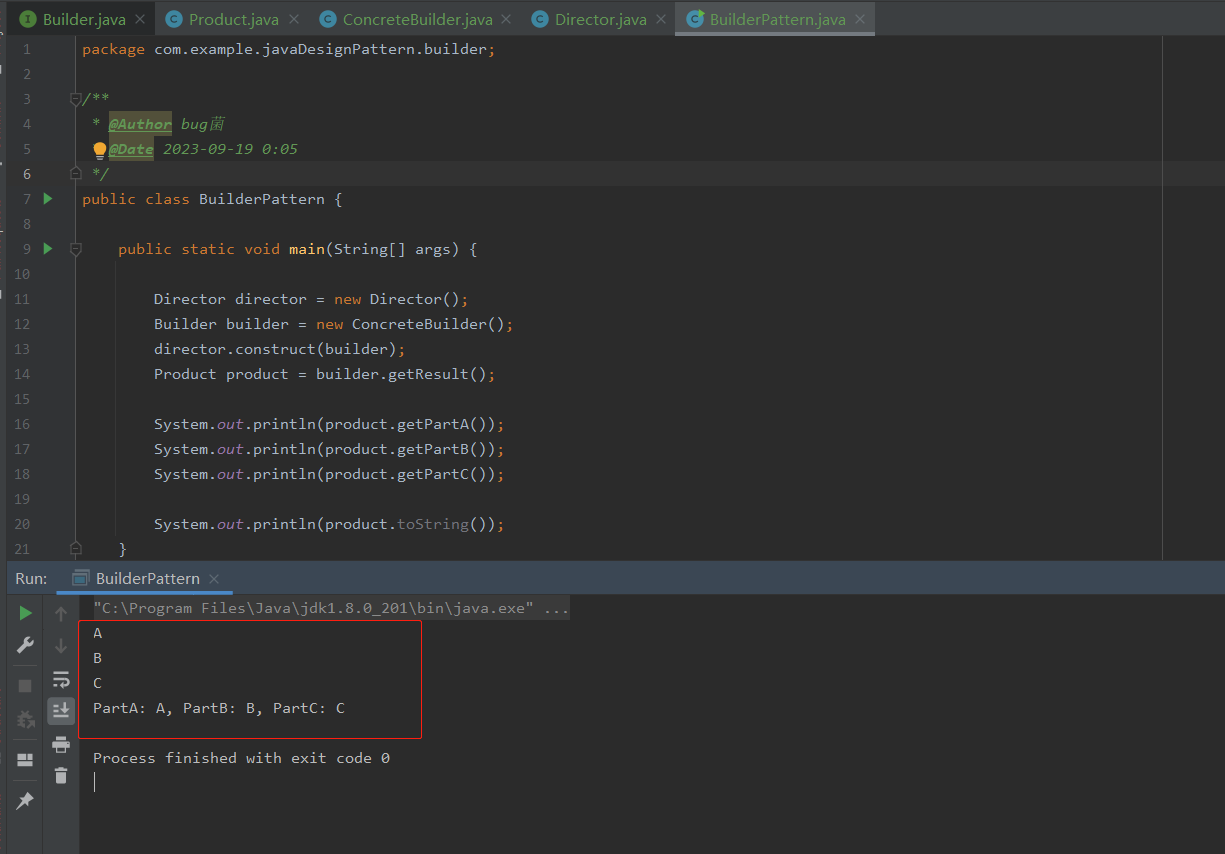The image size is (1225, 854).
Task: Toggle Pin Tab in the Run panel
Action: click(x=26, y=801)
